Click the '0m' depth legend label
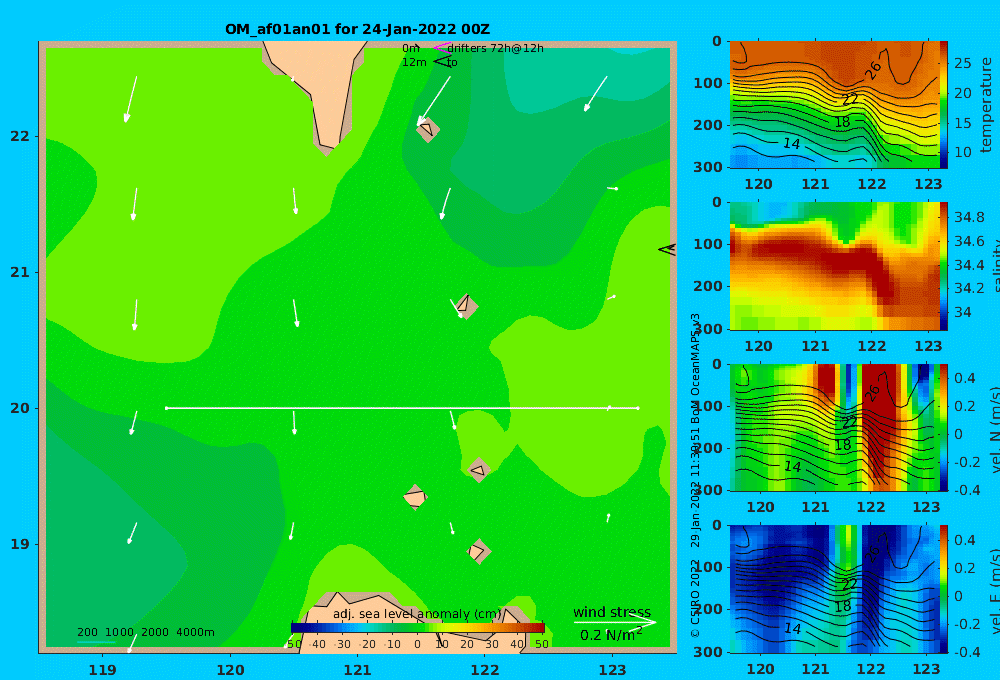This screenshot has height=680, width=1000. click(411, 48)
